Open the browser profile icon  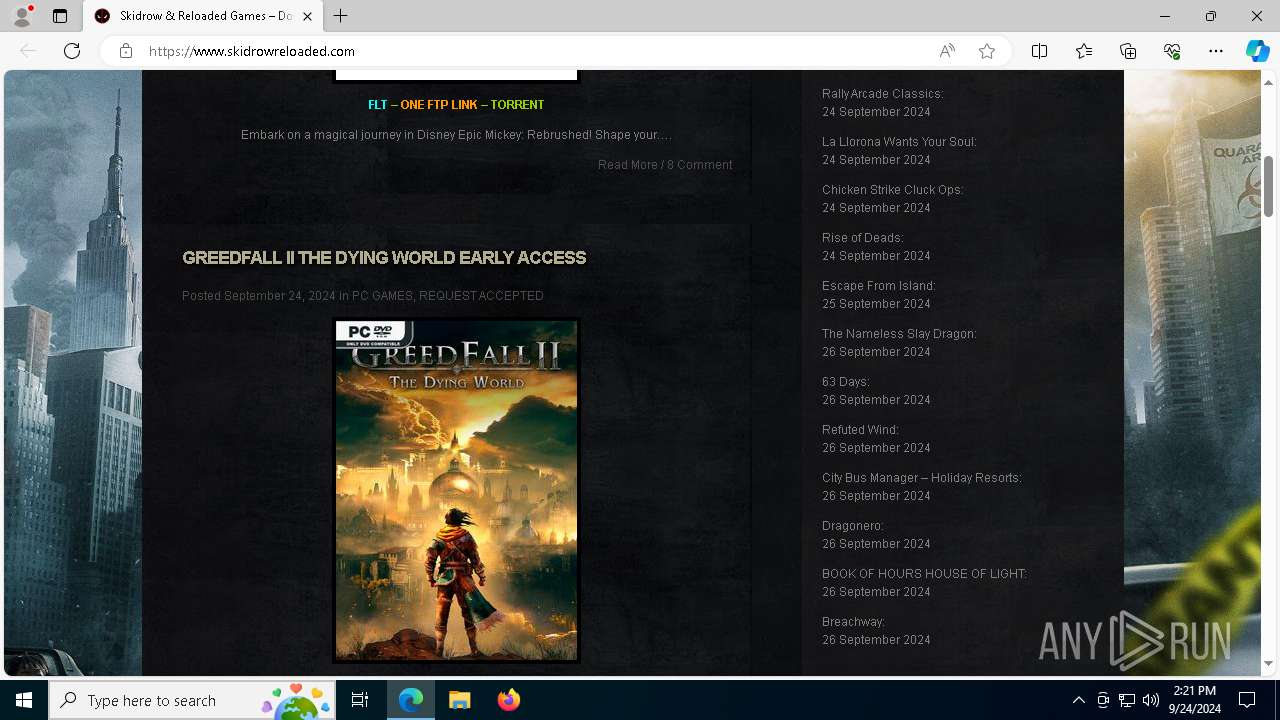(x=22, y=16)
